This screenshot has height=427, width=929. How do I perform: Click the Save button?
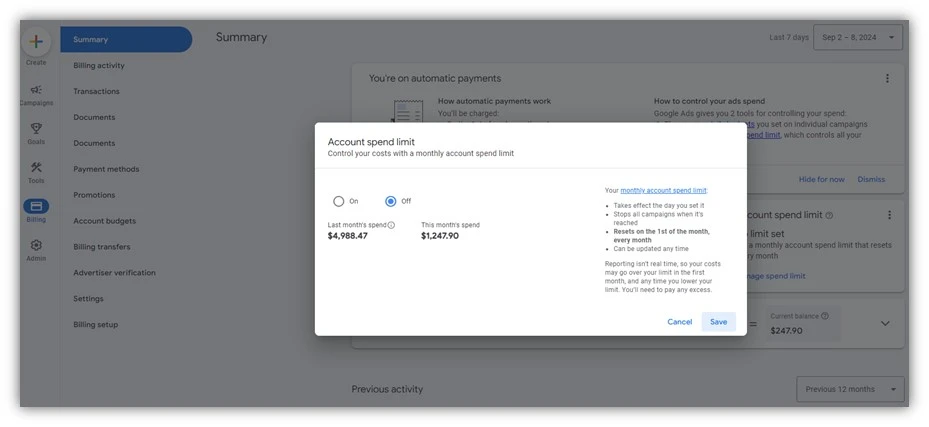coord(718,322)
